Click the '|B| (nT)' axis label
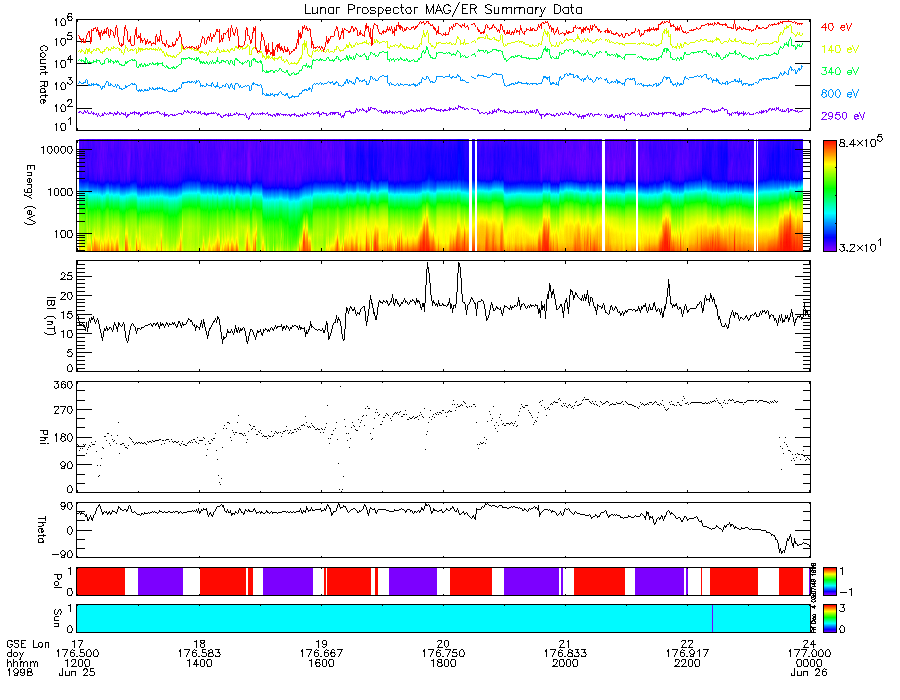900x700 pixels. 50,316
